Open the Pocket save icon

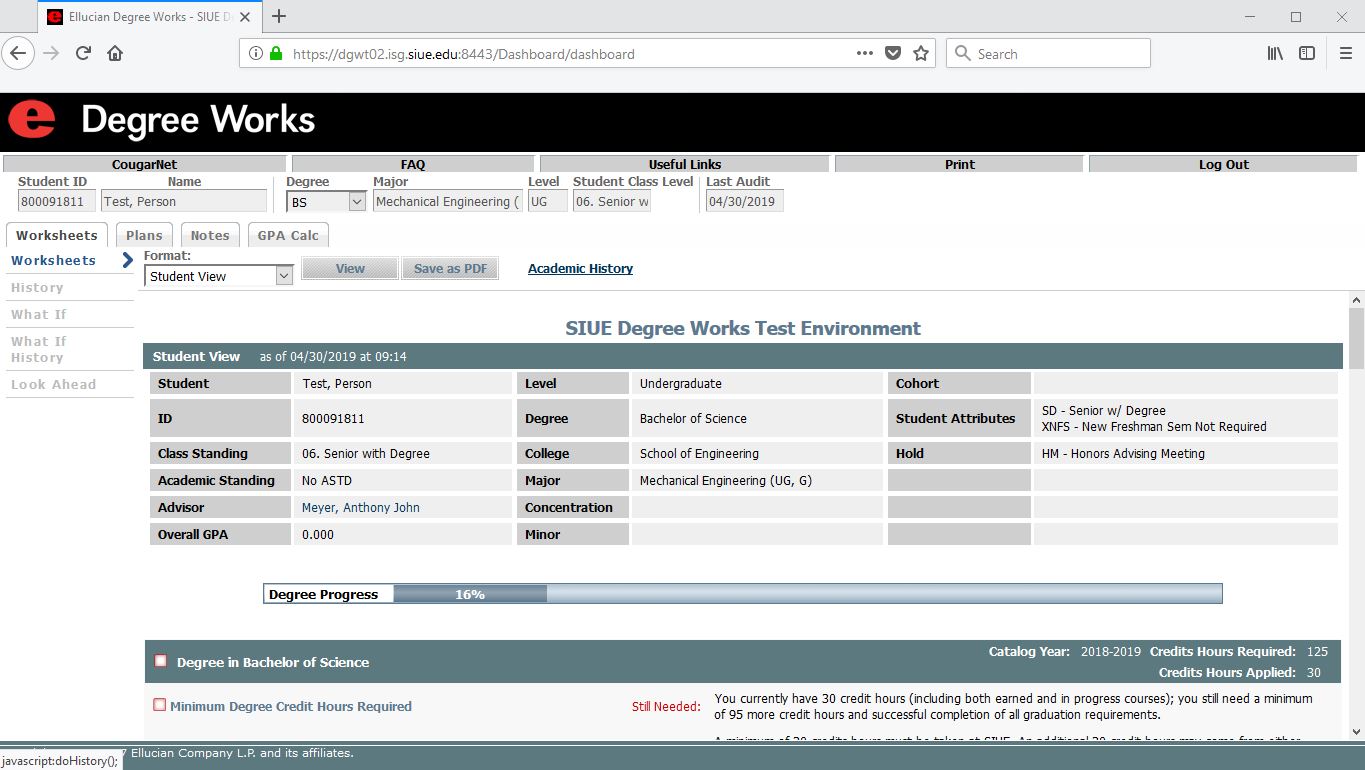point(894,54)
